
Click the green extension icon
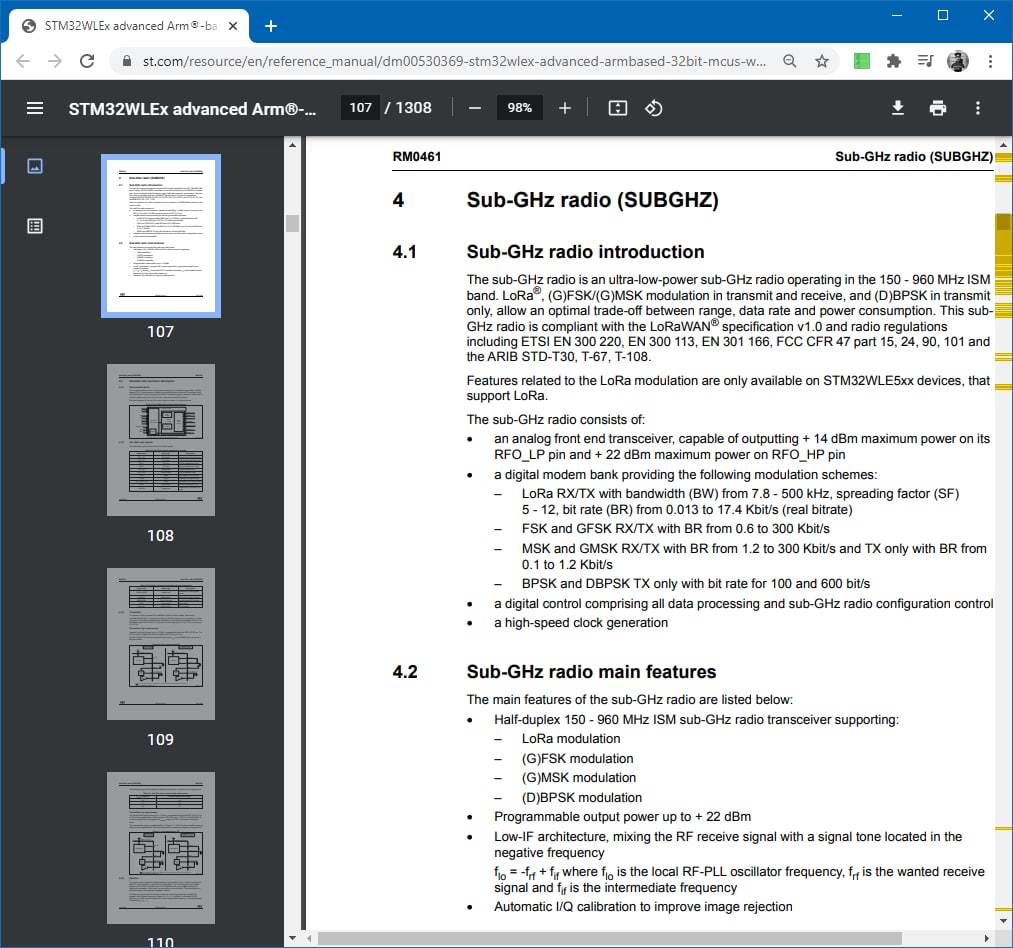click(x=861, y=61)
